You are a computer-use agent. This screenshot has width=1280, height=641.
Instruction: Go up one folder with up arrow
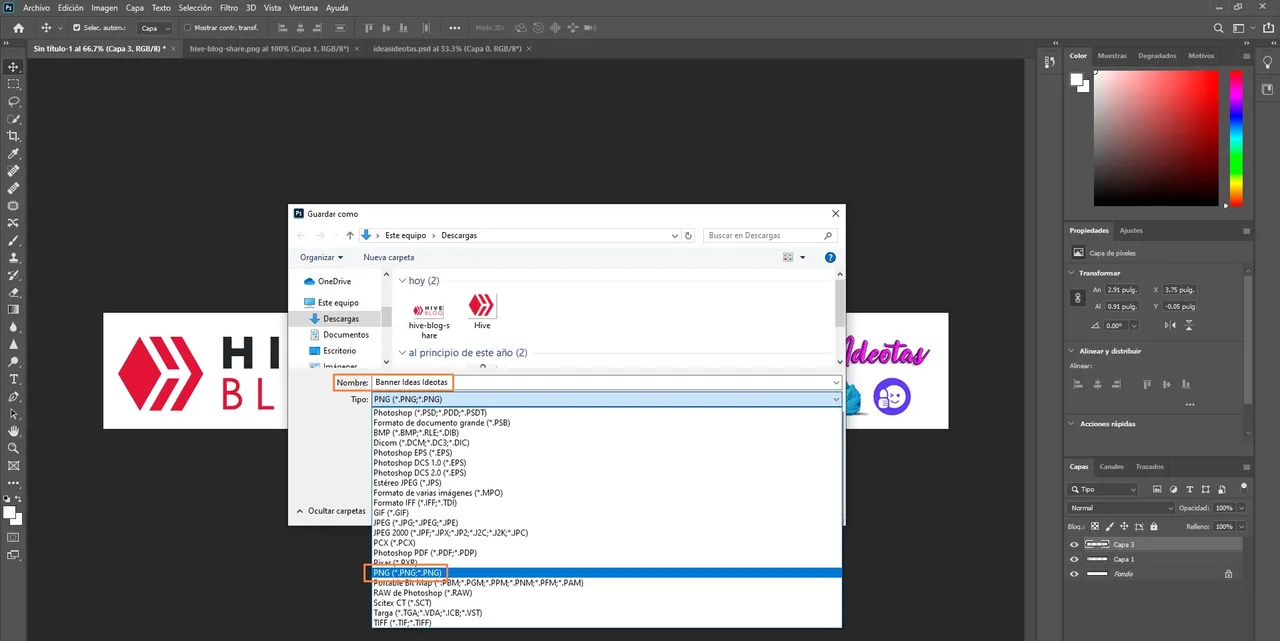[350, 236]
